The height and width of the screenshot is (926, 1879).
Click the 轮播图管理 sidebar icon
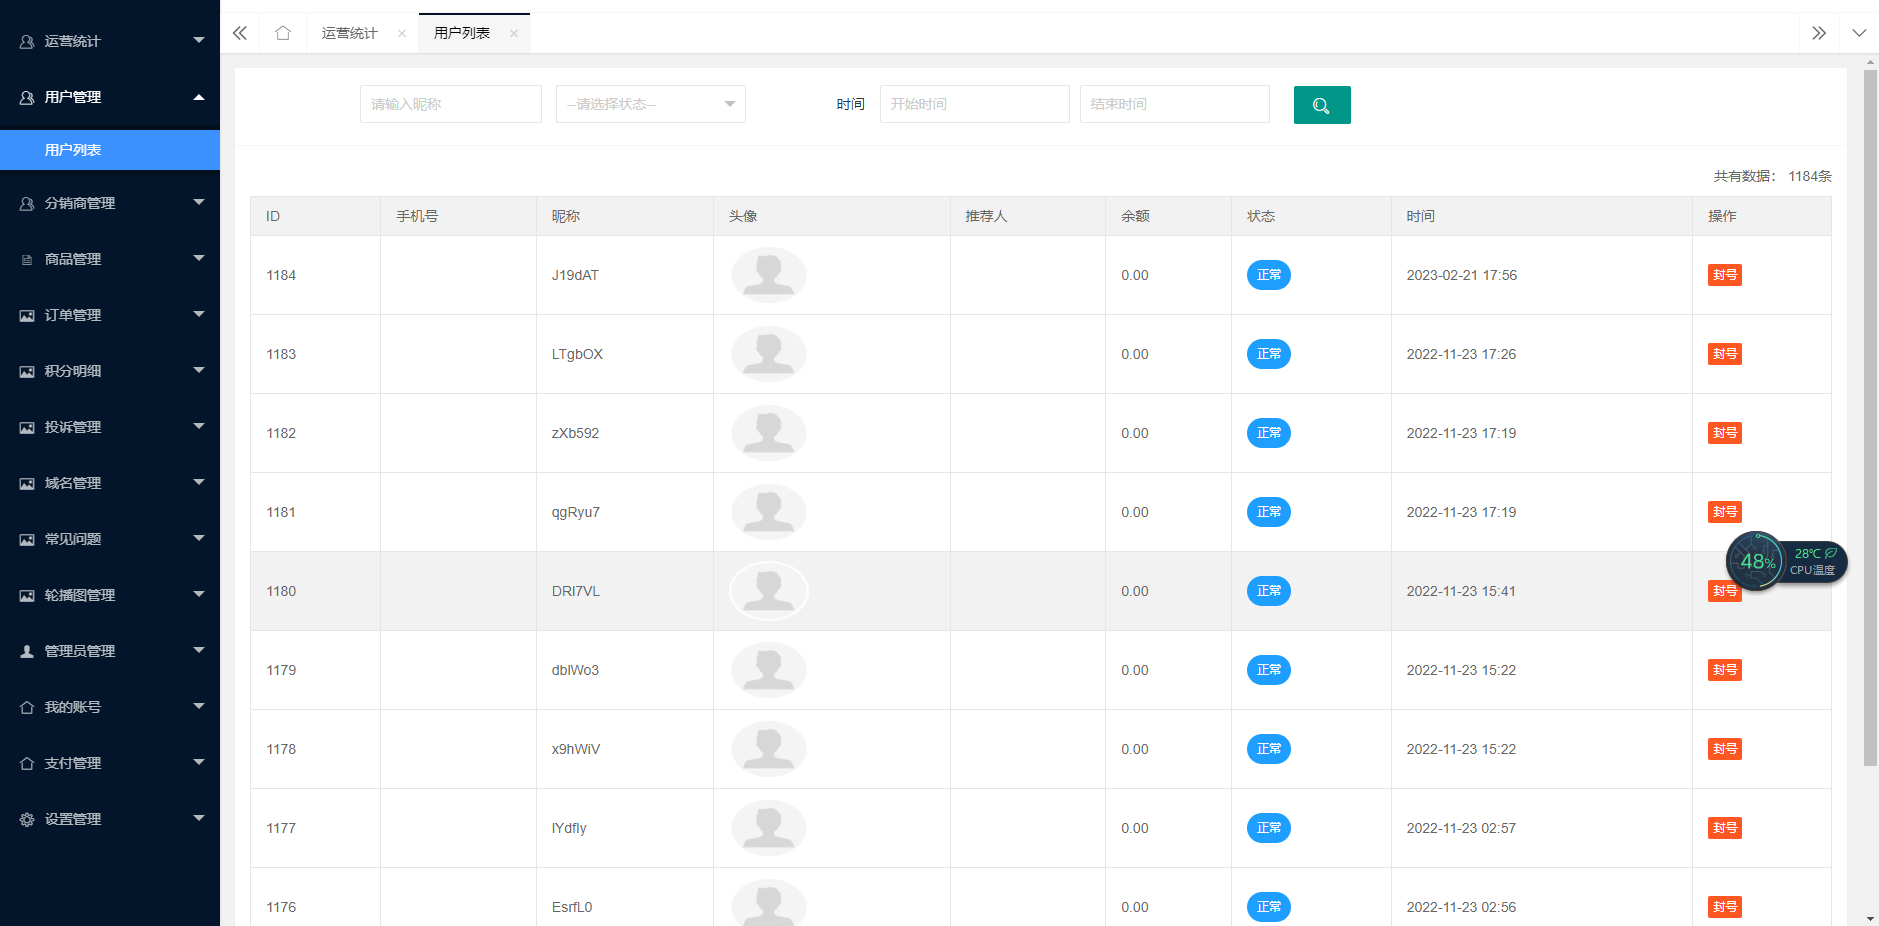click(x=27, y=595)
